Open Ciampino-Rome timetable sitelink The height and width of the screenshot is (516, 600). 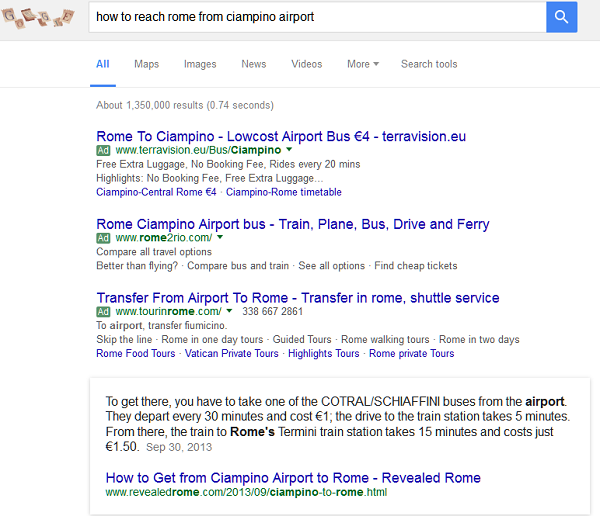[284, 192]
